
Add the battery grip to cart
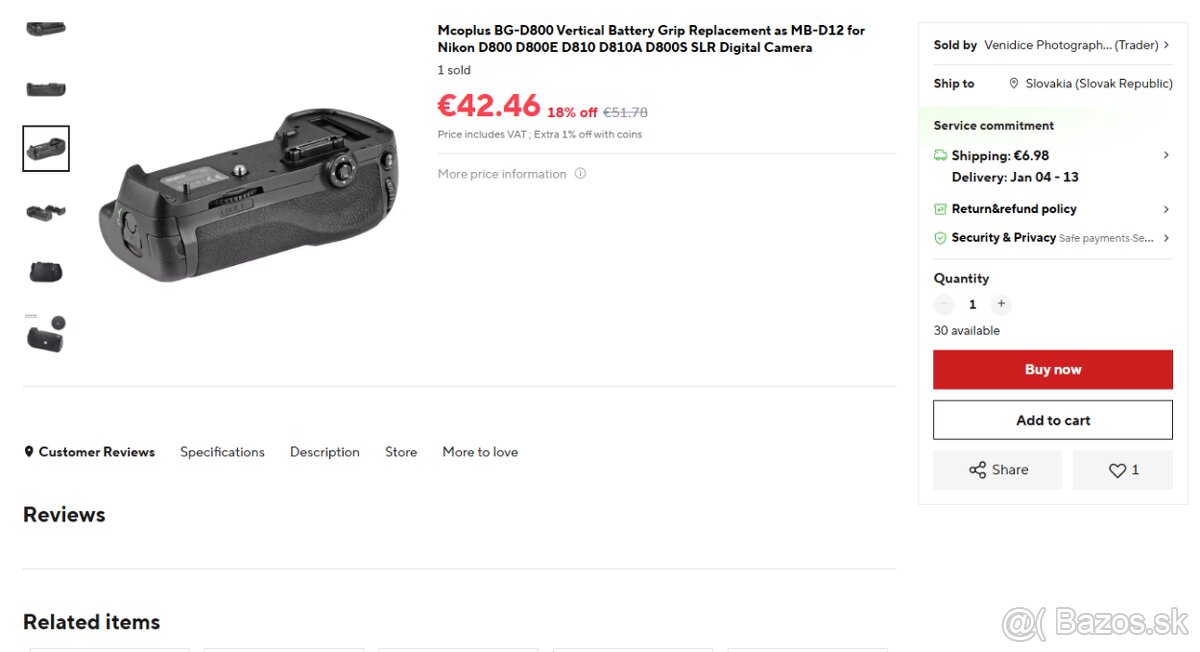(1053, 420)
